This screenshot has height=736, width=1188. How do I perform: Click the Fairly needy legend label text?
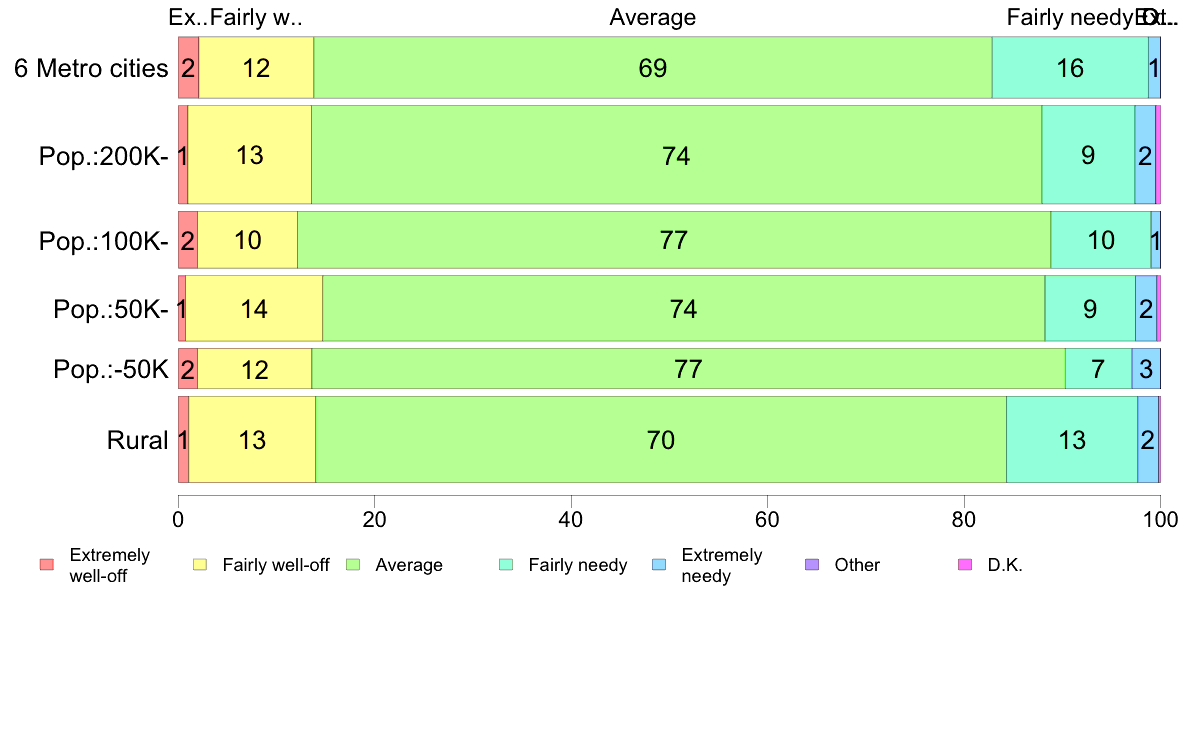click(578, 565)
